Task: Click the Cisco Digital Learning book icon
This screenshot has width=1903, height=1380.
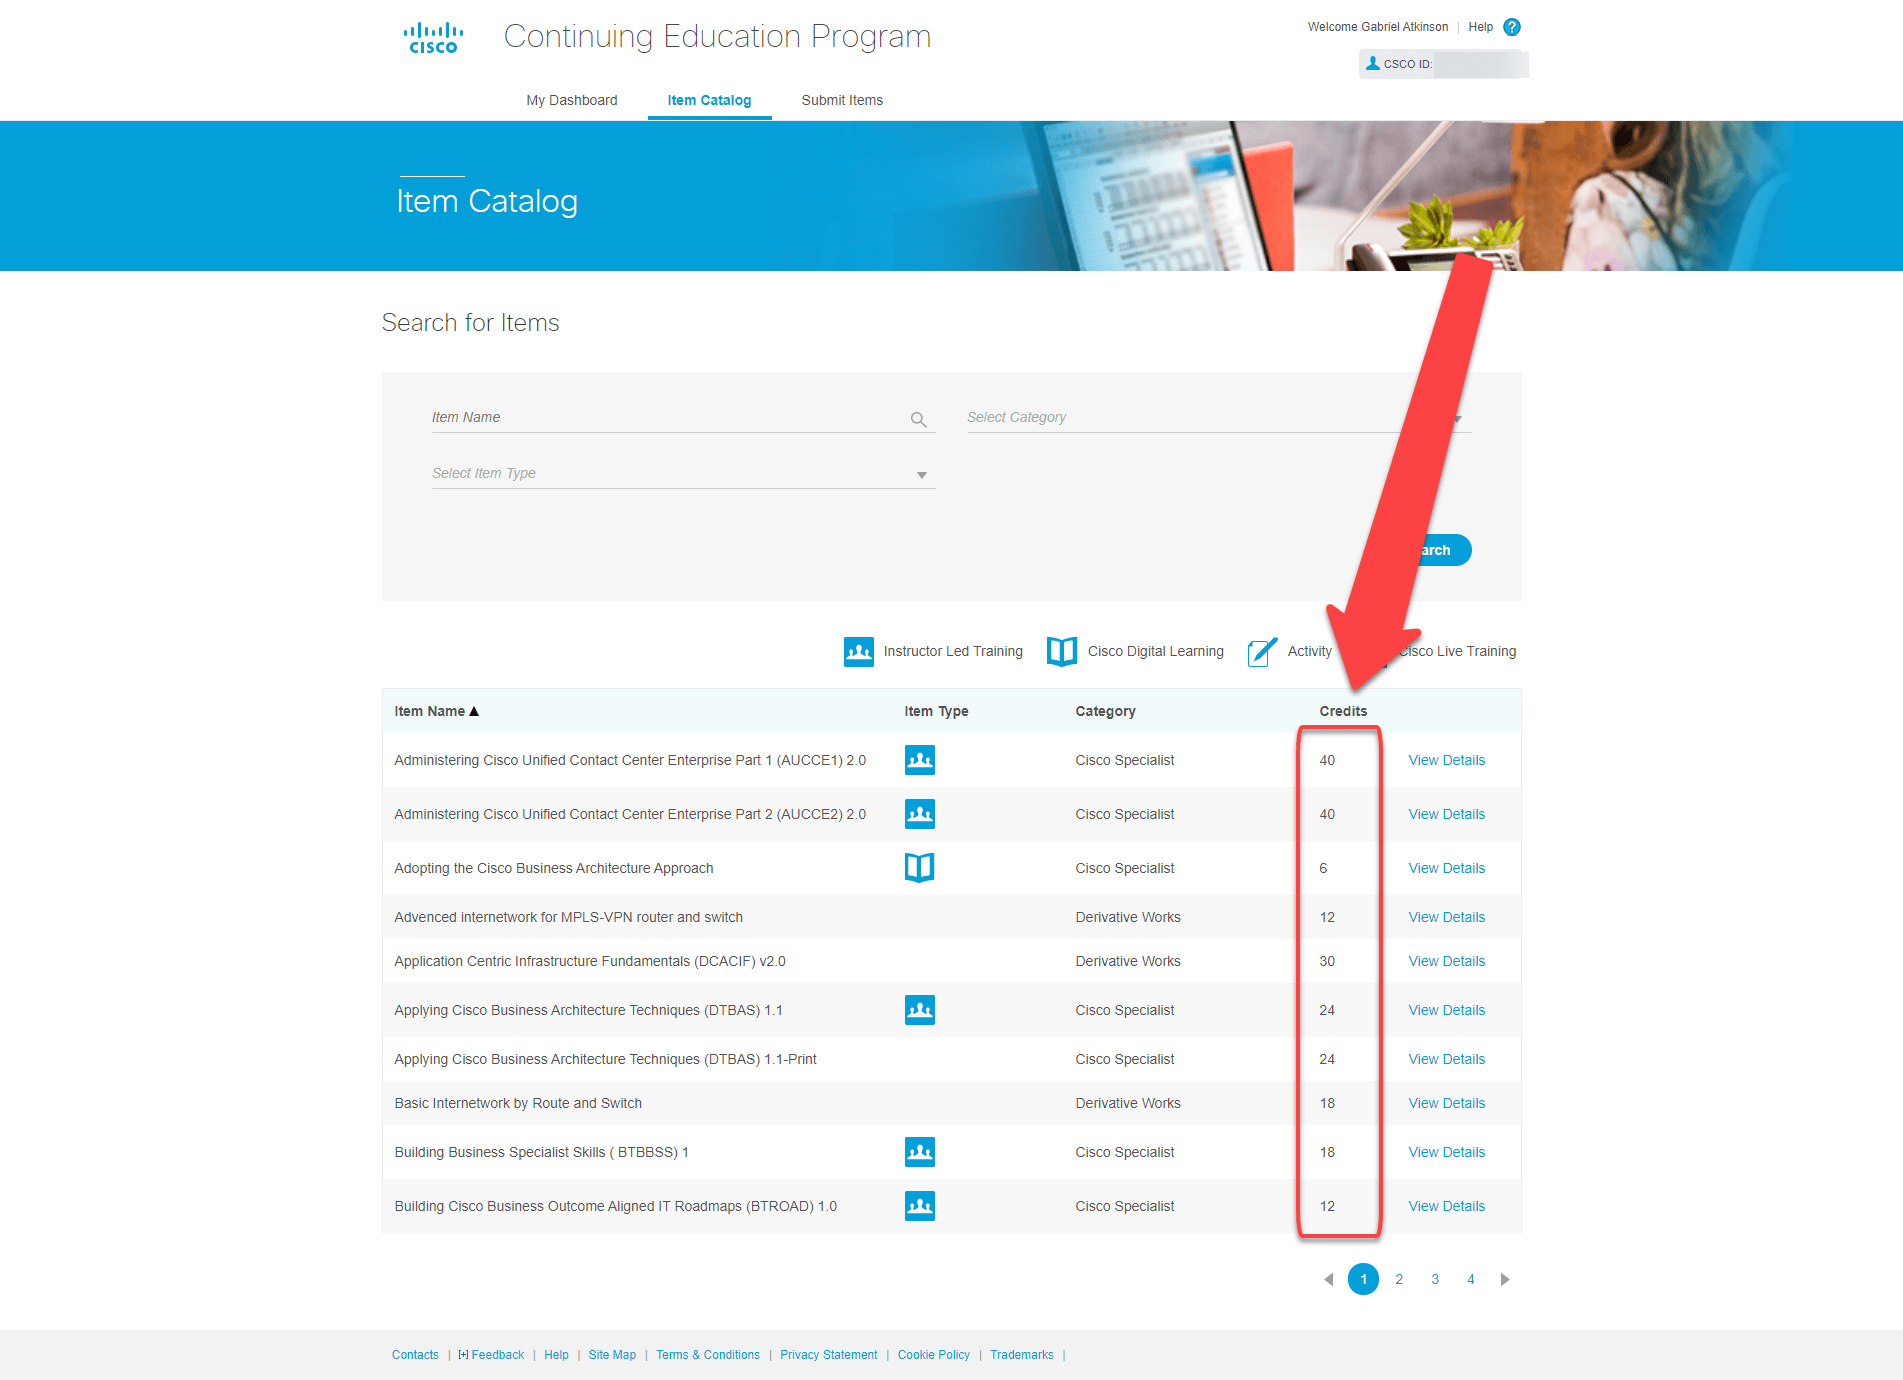Action: (x=1062, y=652)
